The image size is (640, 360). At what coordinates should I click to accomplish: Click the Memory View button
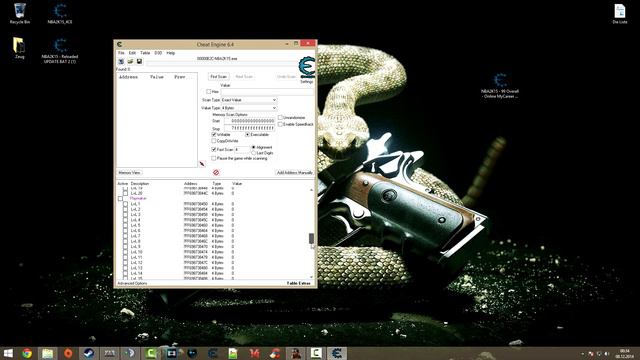(129, 173)
